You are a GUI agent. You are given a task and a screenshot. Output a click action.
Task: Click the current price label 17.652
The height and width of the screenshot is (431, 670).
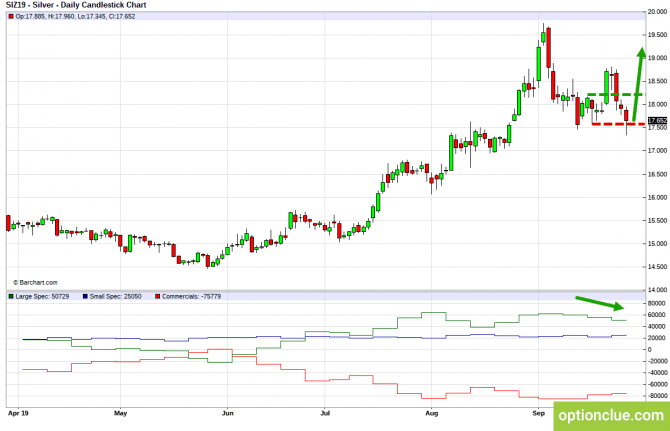[x=657, y=120]
